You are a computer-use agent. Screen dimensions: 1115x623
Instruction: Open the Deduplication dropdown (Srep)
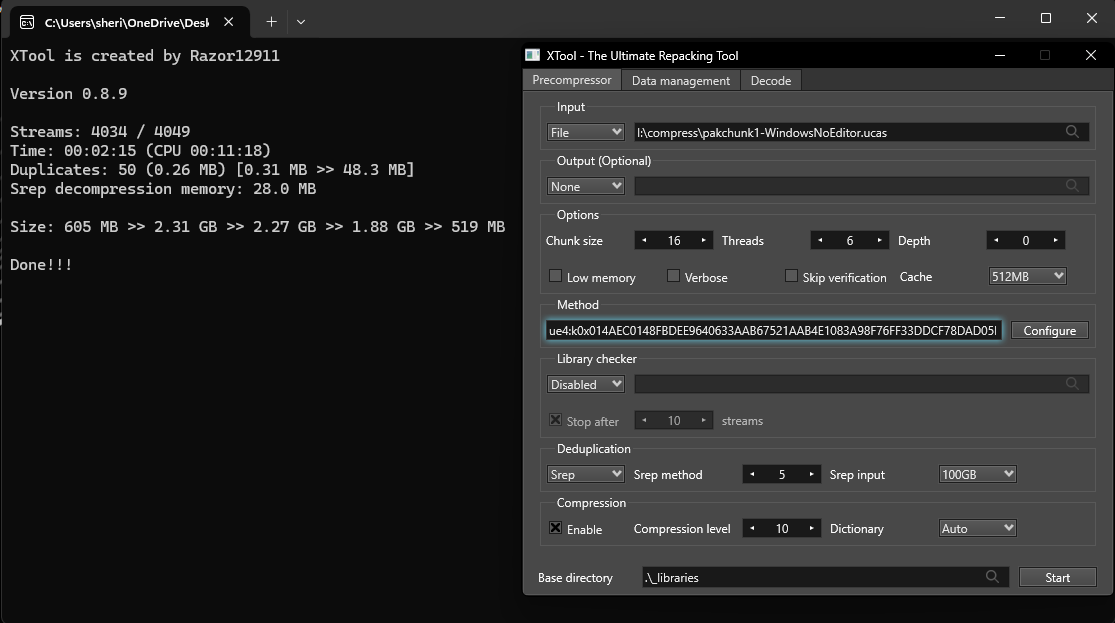(586, 474)
